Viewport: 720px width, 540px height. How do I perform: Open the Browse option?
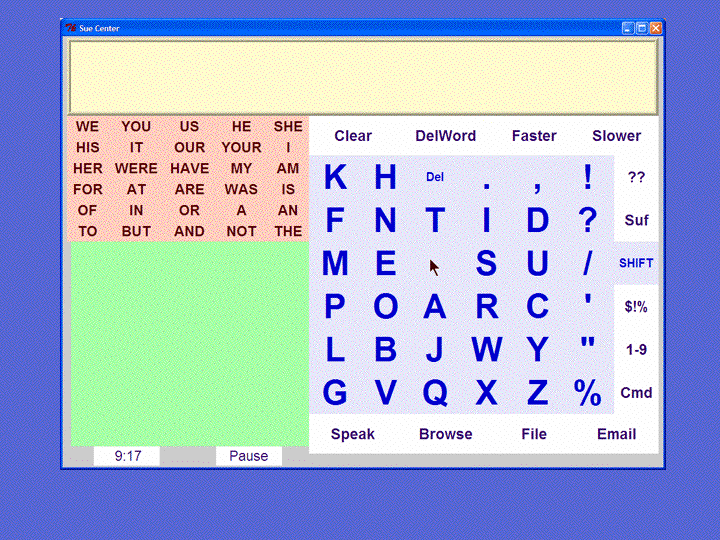(445, 434)
